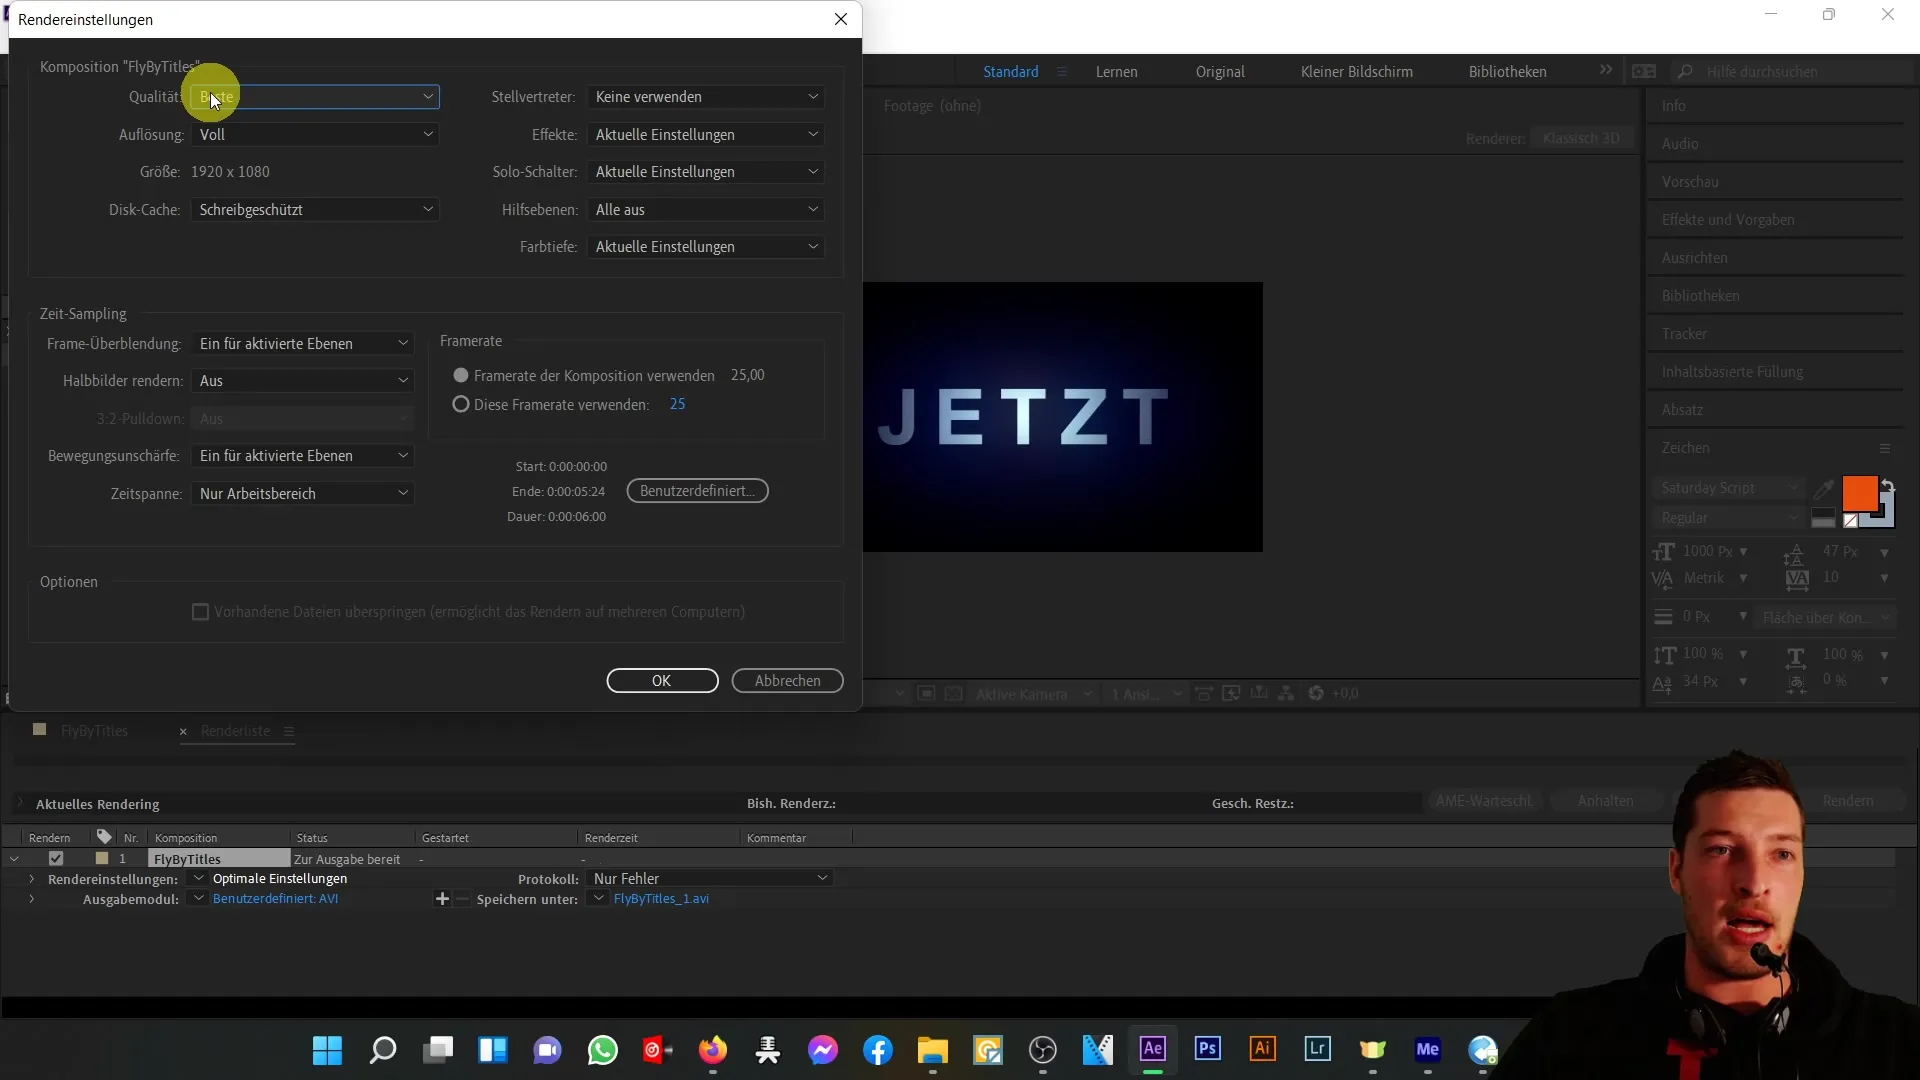The width and height of the screenshot is (1920, 1080).
Task: Open the Zeichen panel menu icon
Action: click(1884, 448)
